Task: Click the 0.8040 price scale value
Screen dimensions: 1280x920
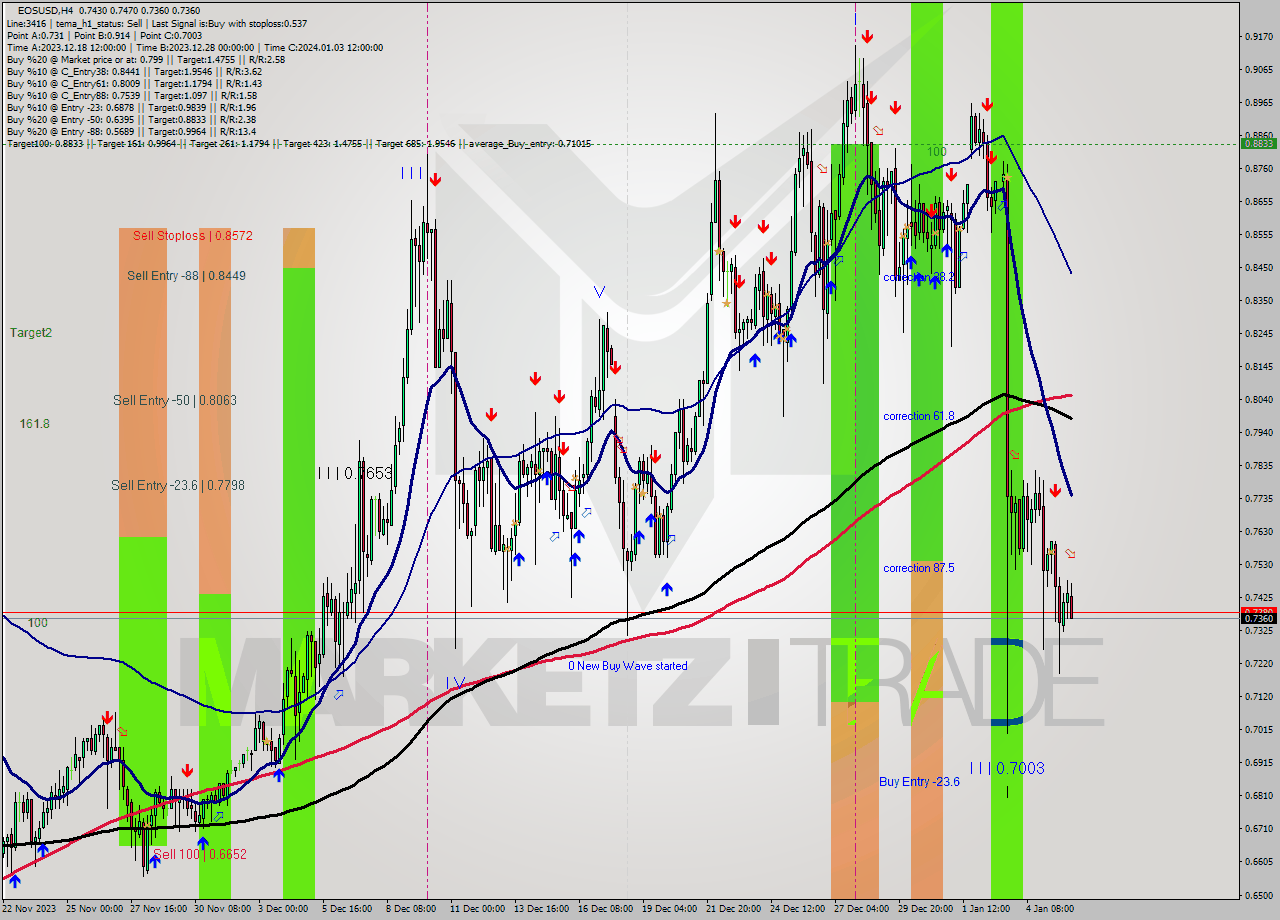Action: click(1258, 400)
